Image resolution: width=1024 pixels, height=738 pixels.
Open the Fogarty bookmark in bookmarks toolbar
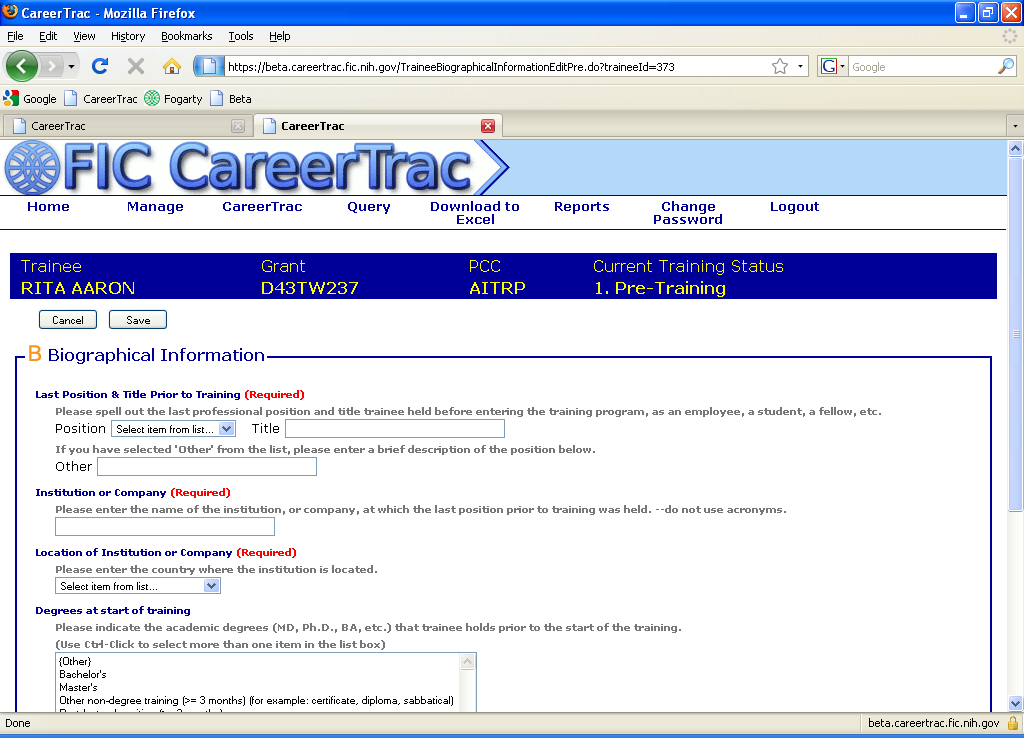click(174, 99)
